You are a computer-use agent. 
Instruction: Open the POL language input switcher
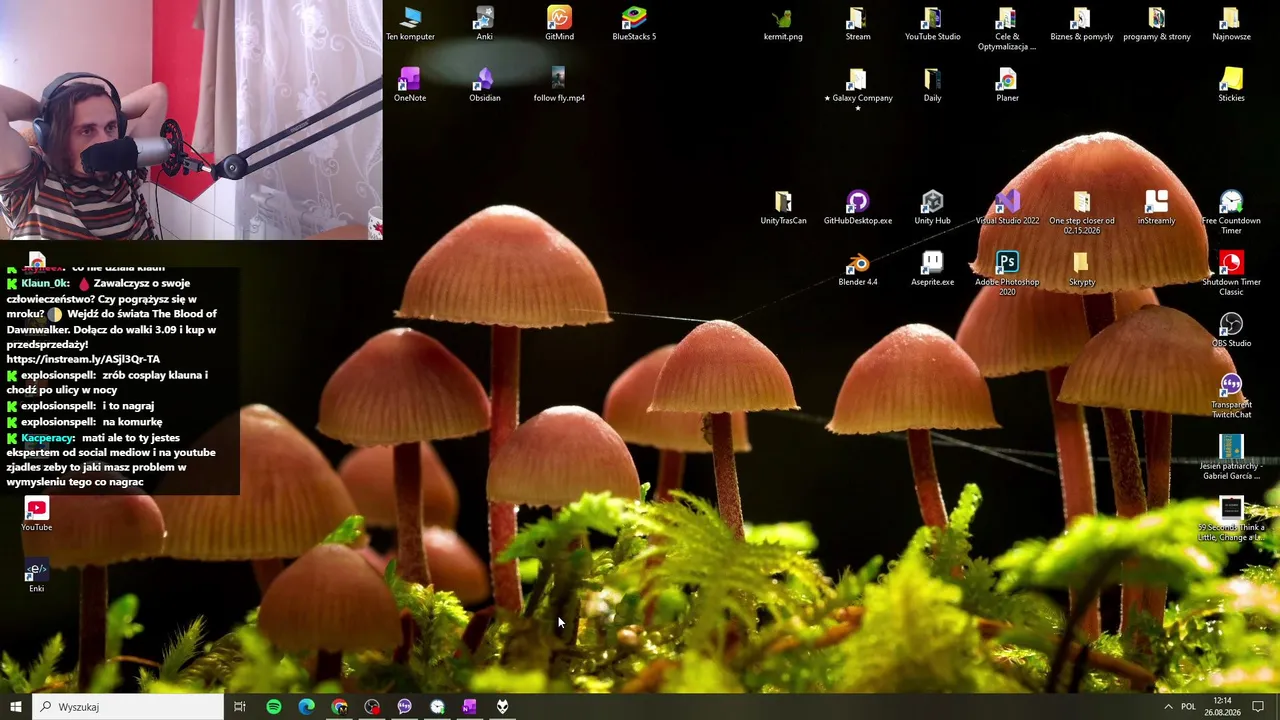[x=1188, y=707]
